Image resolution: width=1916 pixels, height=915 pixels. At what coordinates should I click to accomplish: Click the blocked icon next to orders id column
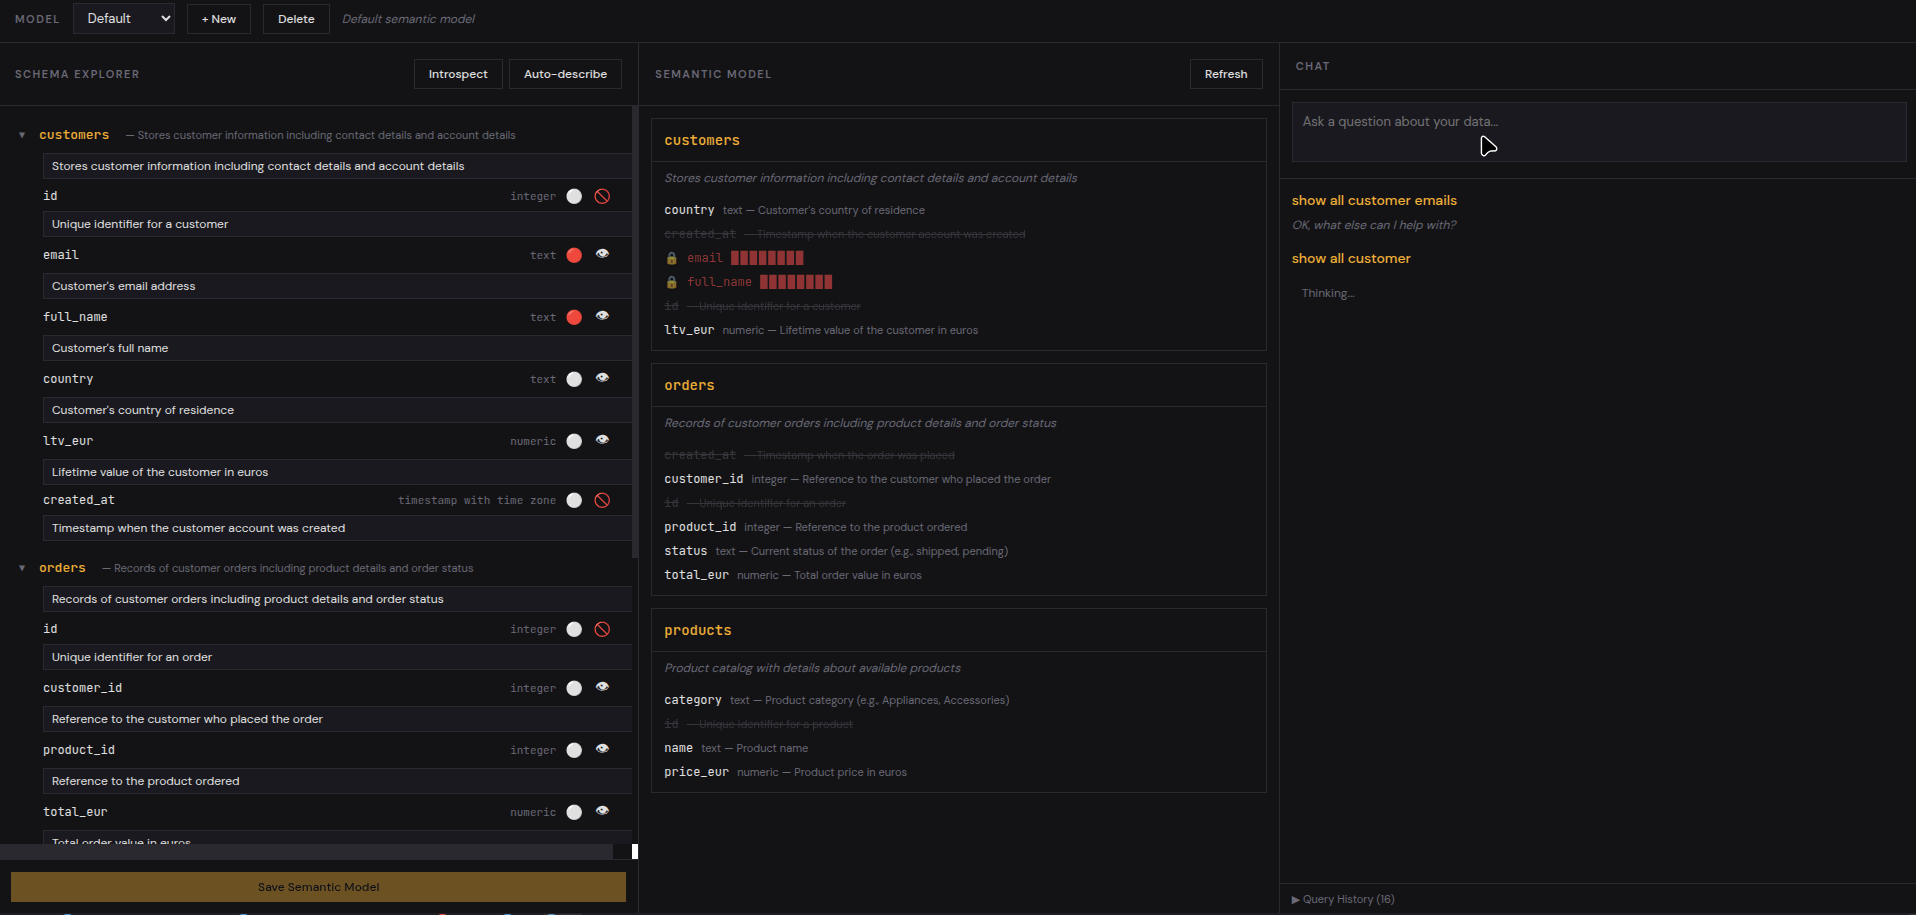tap(602, 629)
